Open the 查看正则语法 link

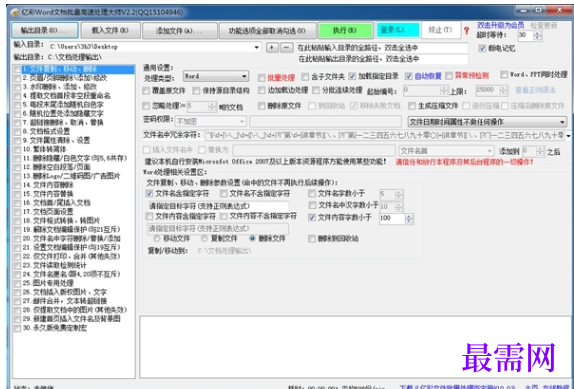click(535, 90)
